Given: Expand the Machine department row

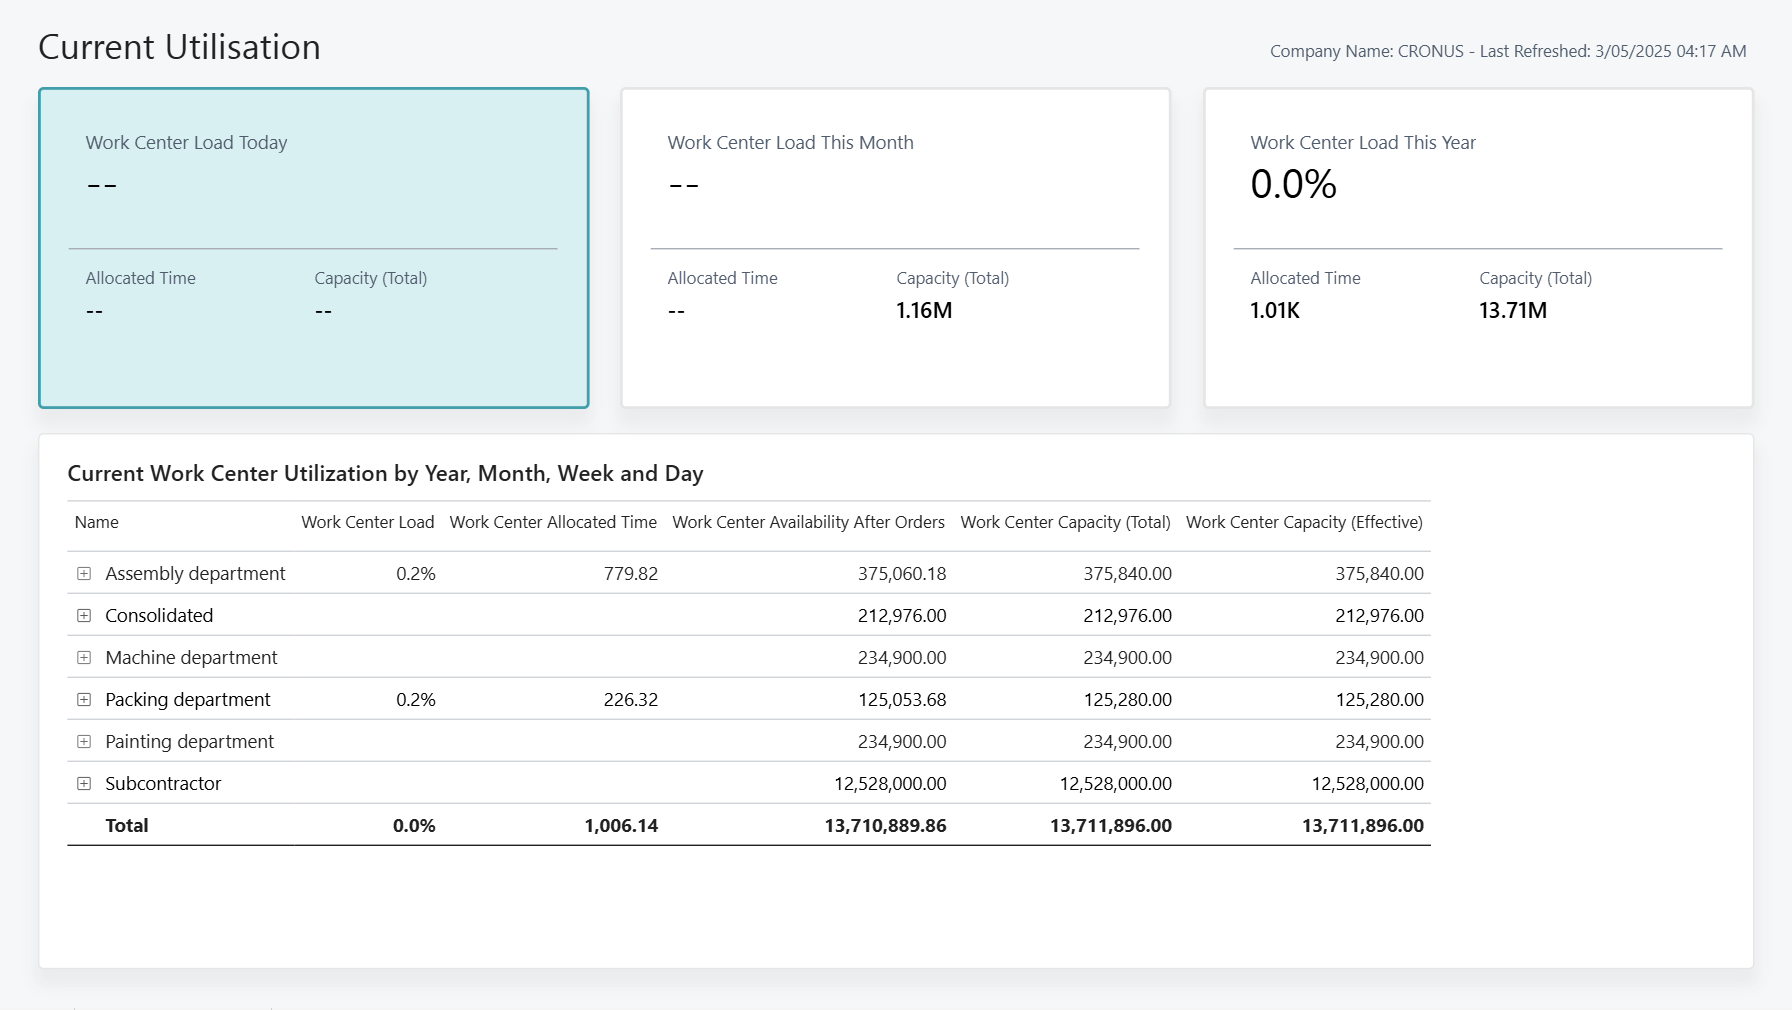Looking at the screenshot, I should (84, 657).
